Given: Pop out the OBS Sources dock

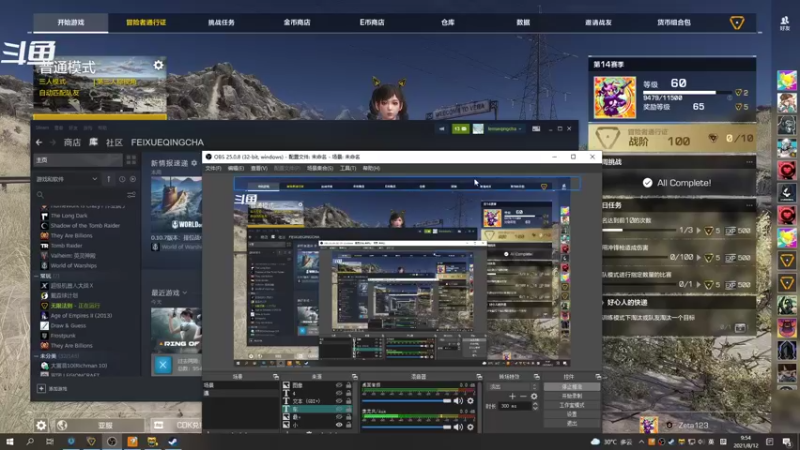Looking at the screenshot, I should 355,377.
